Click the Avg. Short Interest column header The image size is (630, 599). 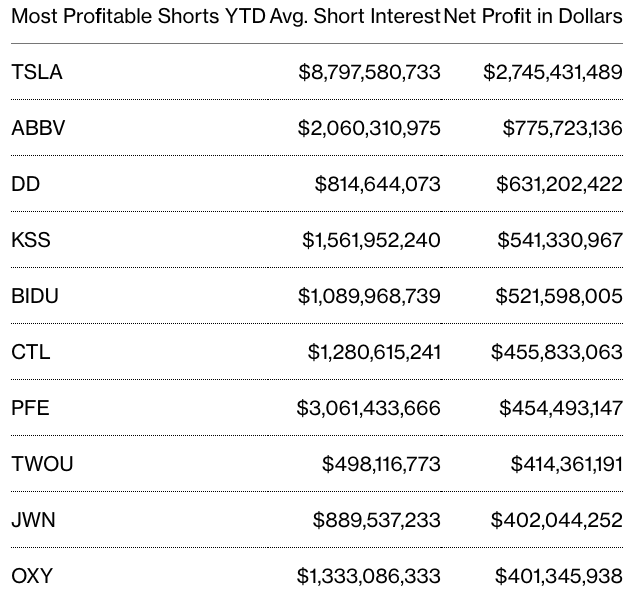[355, 17]
